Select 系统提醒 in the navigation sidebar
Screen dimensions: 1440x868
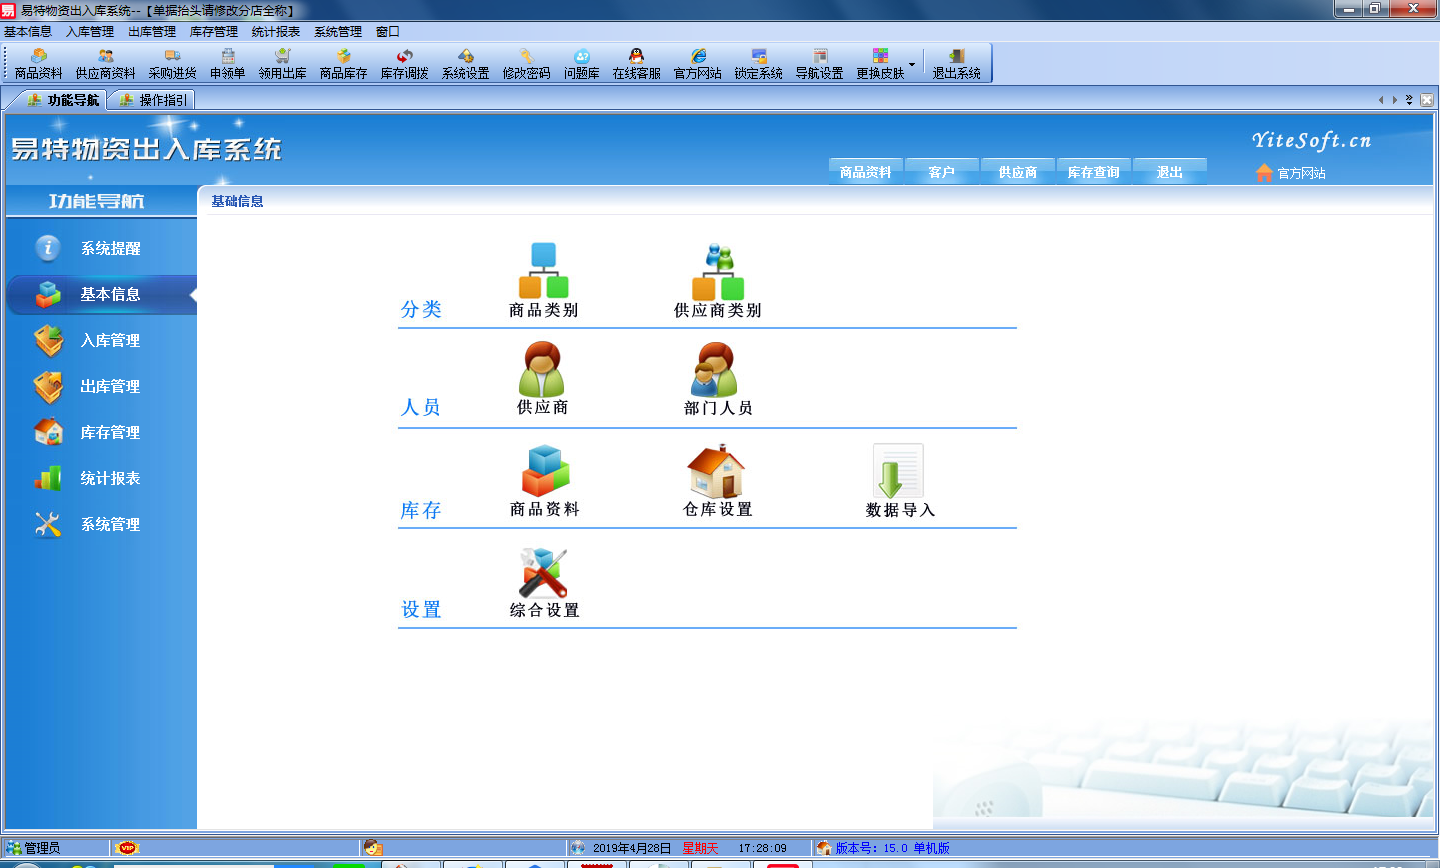101,248
